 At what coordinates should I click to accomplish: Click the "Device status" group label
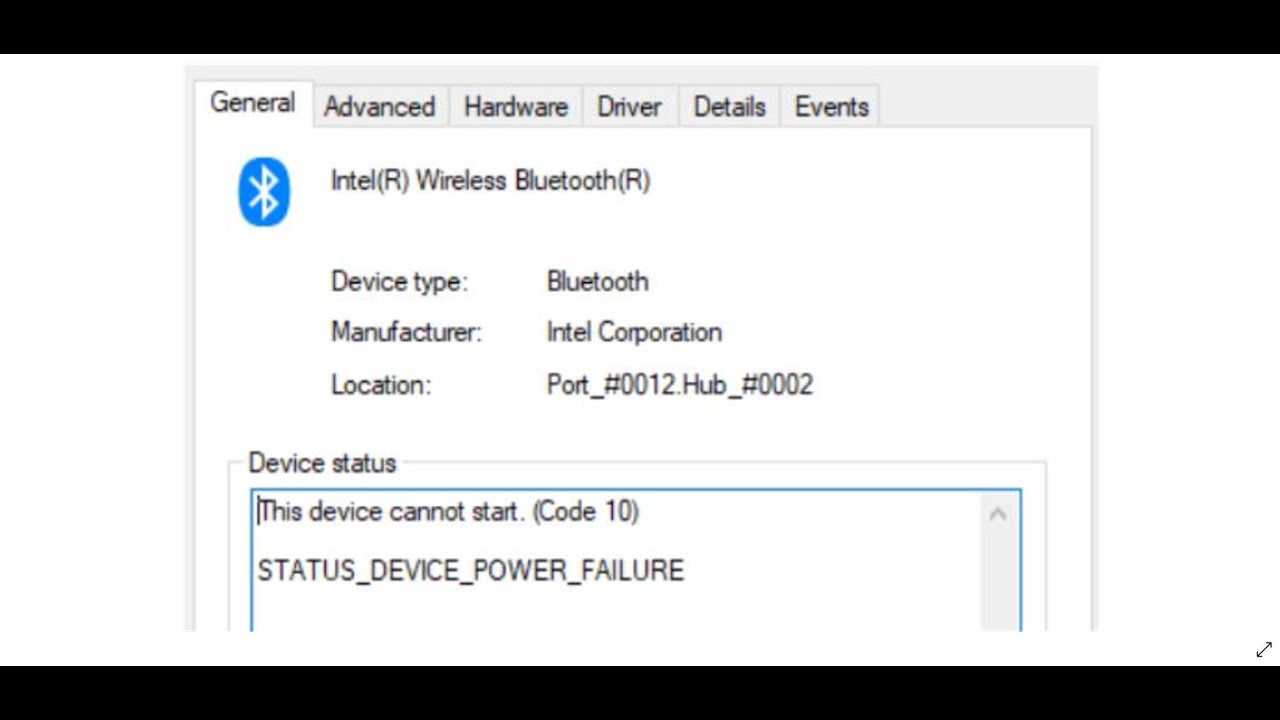(322, 463)
